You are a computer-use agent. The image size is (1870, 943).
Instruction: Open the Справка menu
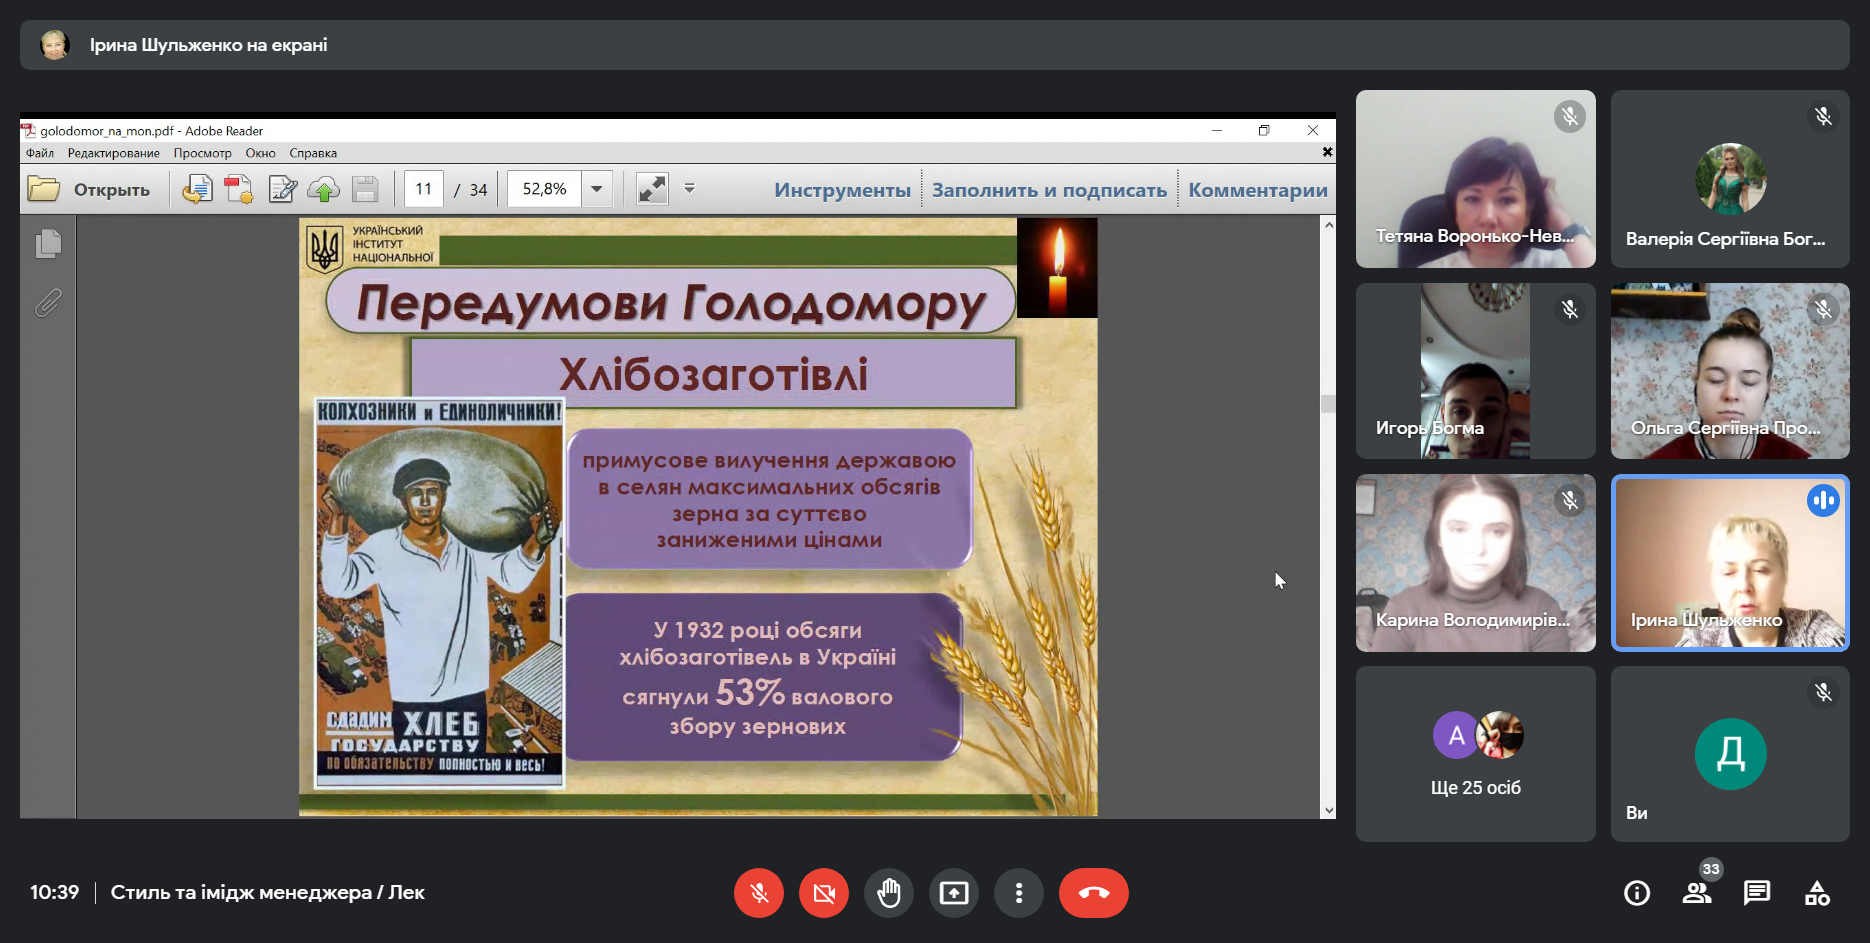click(x=313, y=153)
